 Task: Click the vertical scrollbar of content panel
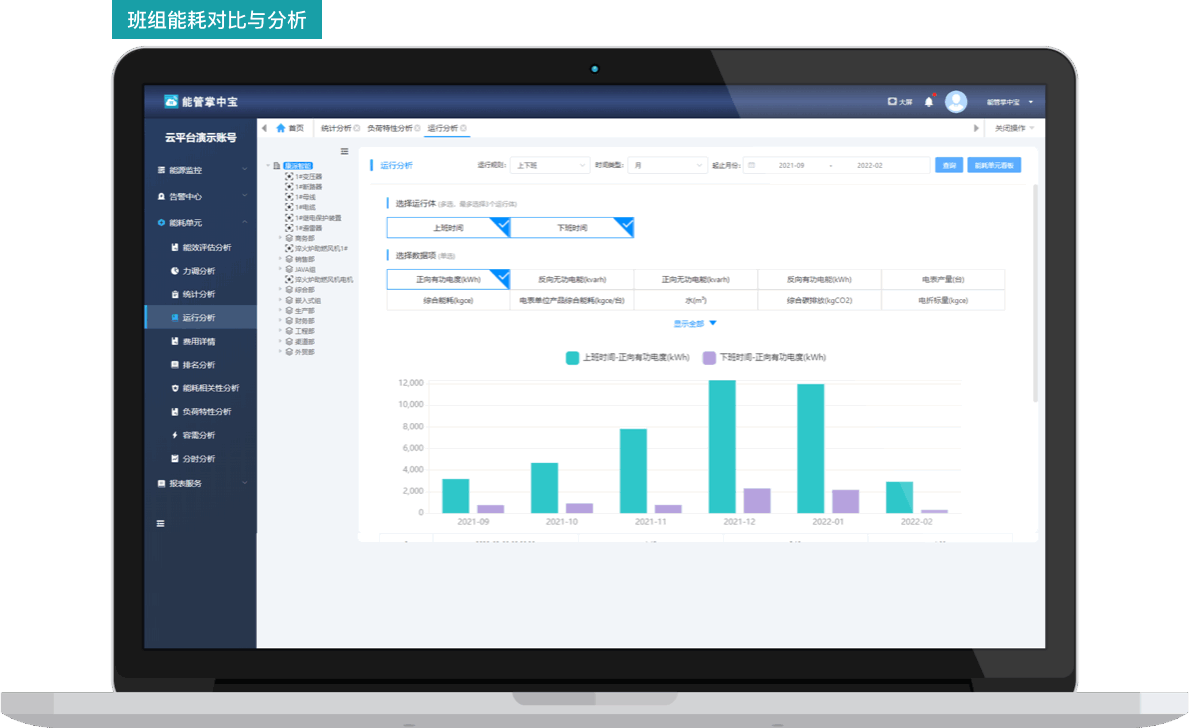point(1035,292)
